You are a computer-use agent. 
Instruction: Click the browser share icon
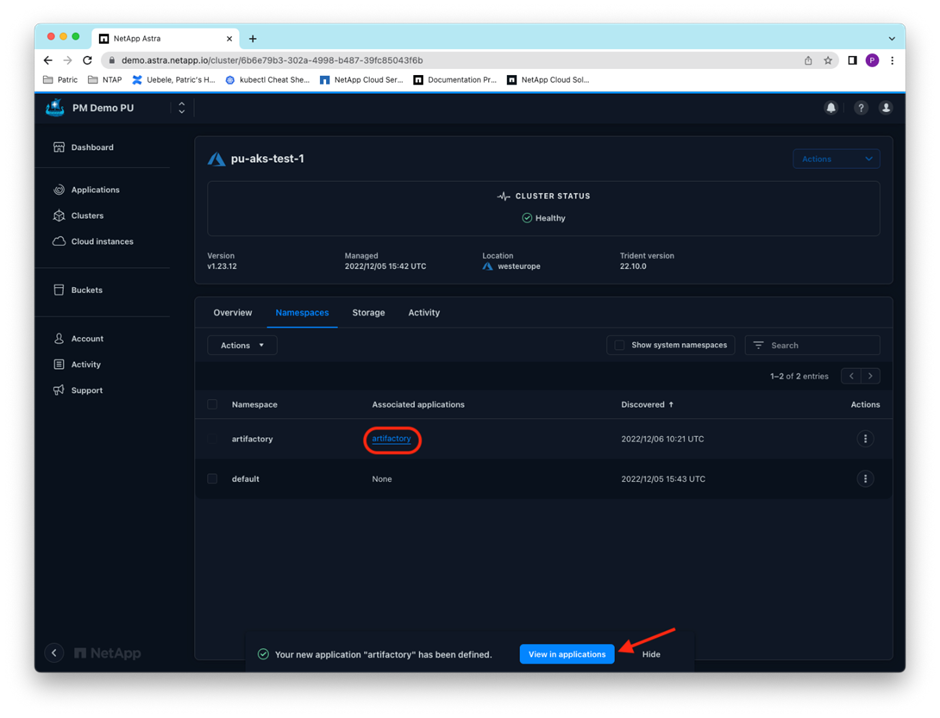[x=808, y=61]
